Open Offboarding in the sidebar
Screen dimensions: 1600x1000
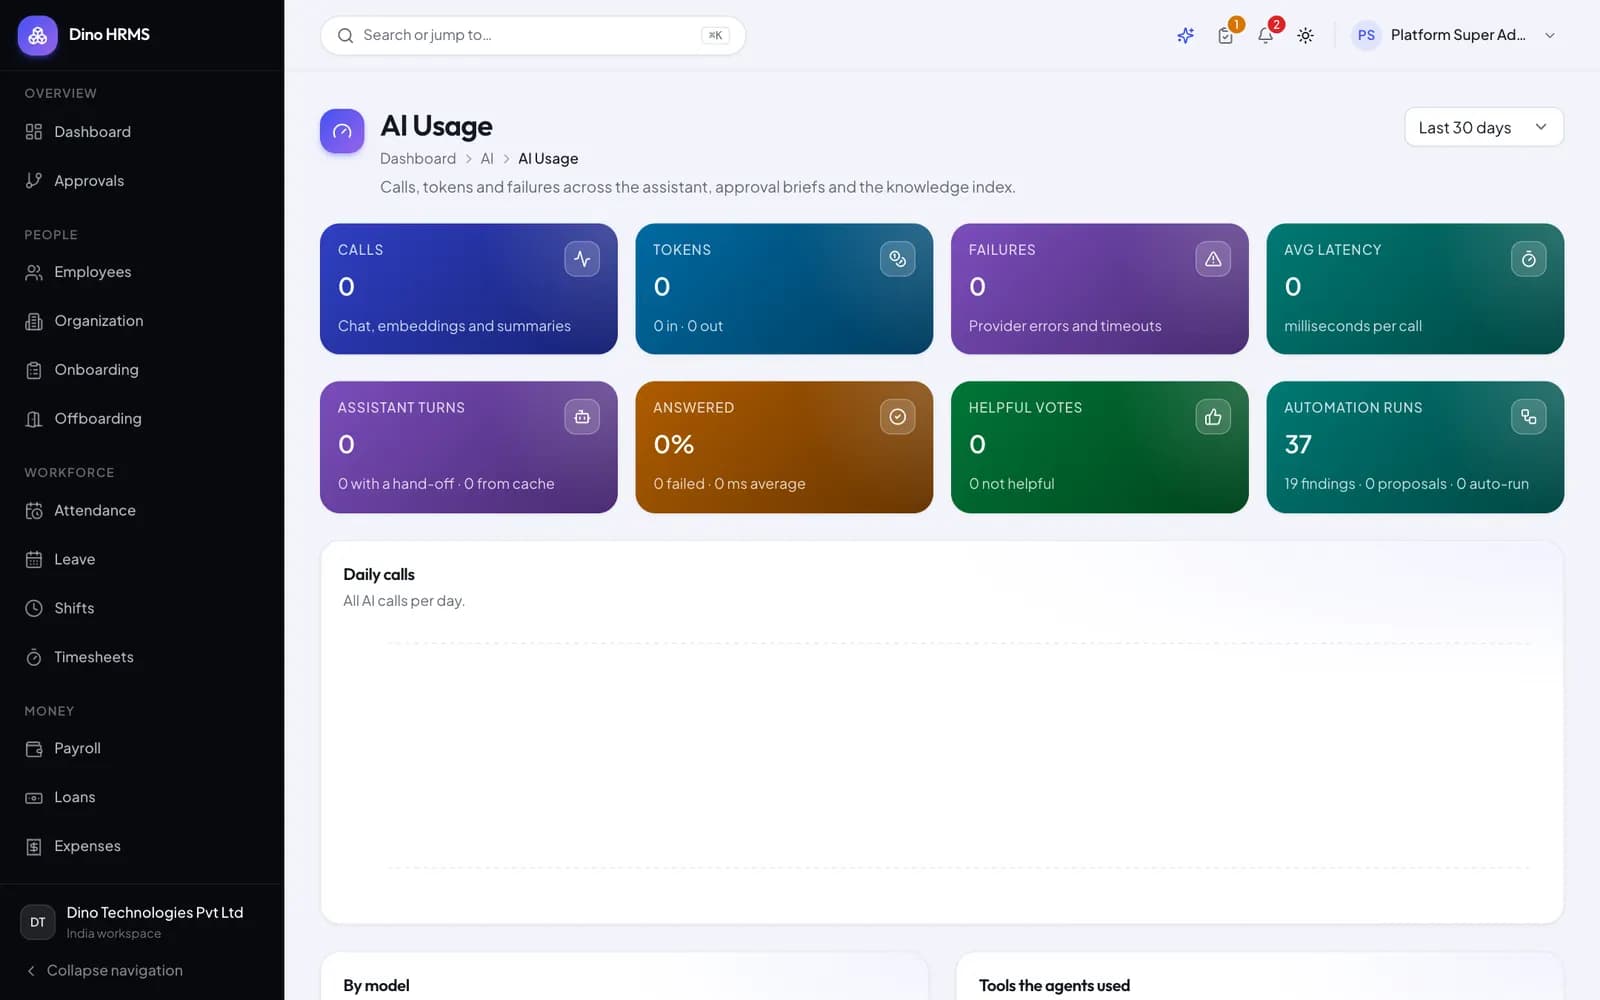pyautogui.click(x=142, y=419)
